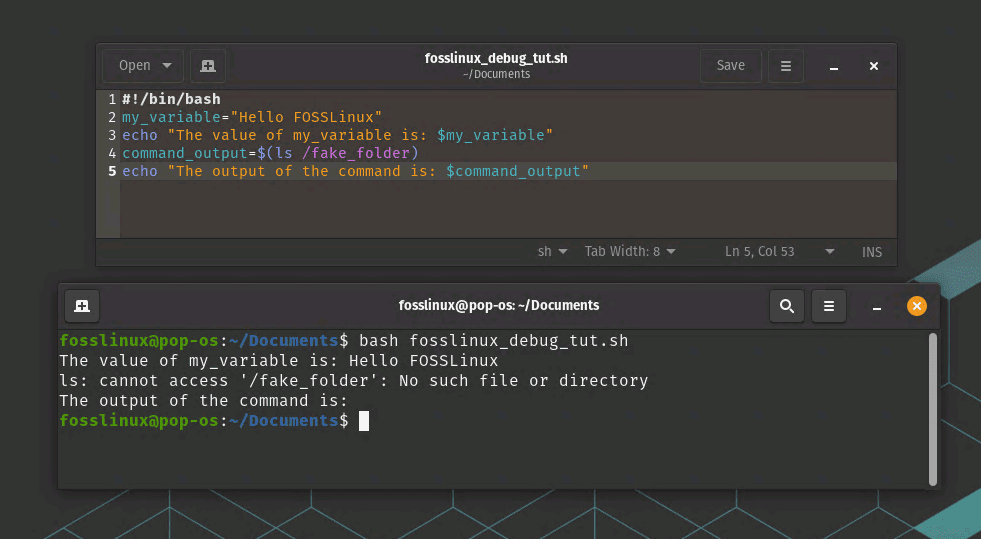Expand the Open recent files arrow
Image resolution: width=981 pixels, height=539 pixels.
pyautogui.click(x=167, y=66)
